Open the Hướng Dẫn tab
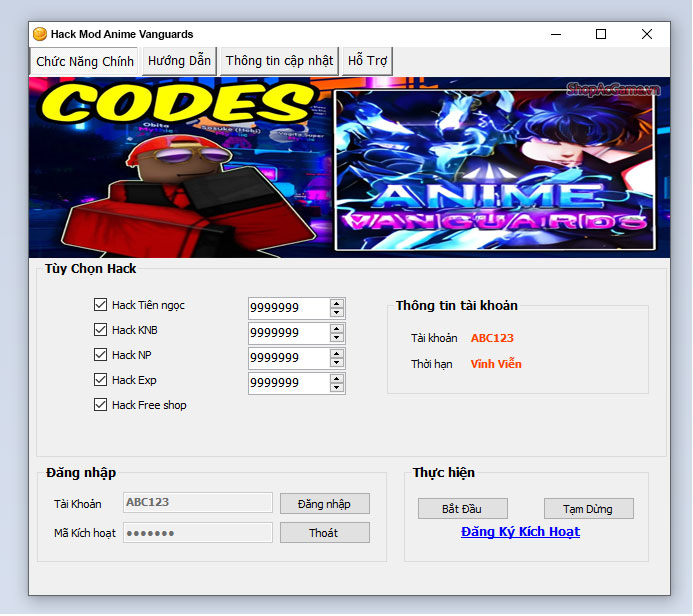Viewport: 693px width, 616px height. click(179, 61)
